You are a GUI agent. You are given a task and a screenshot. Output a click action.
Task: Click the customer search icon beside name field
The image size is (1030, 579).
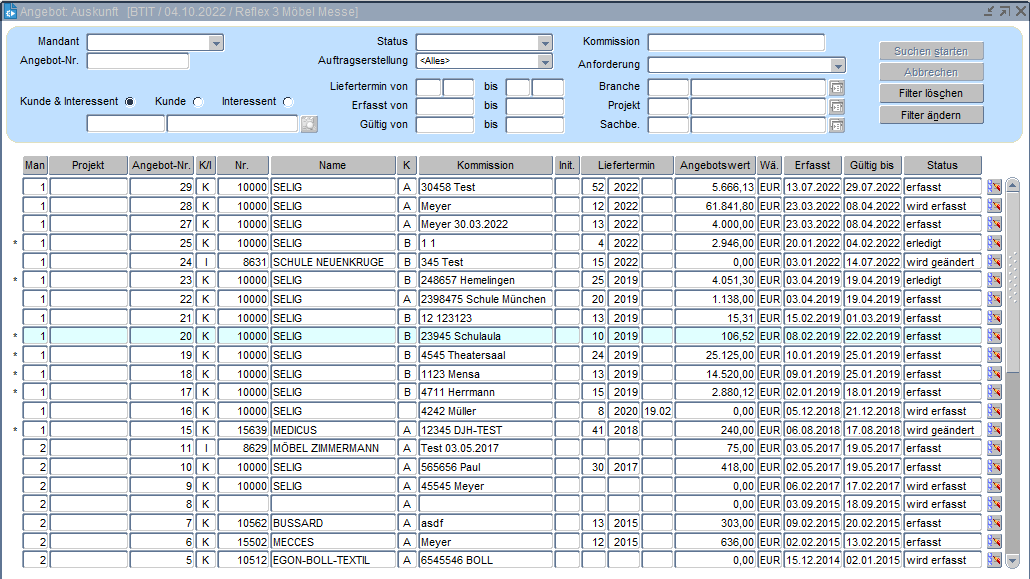(x=309, y=124)
